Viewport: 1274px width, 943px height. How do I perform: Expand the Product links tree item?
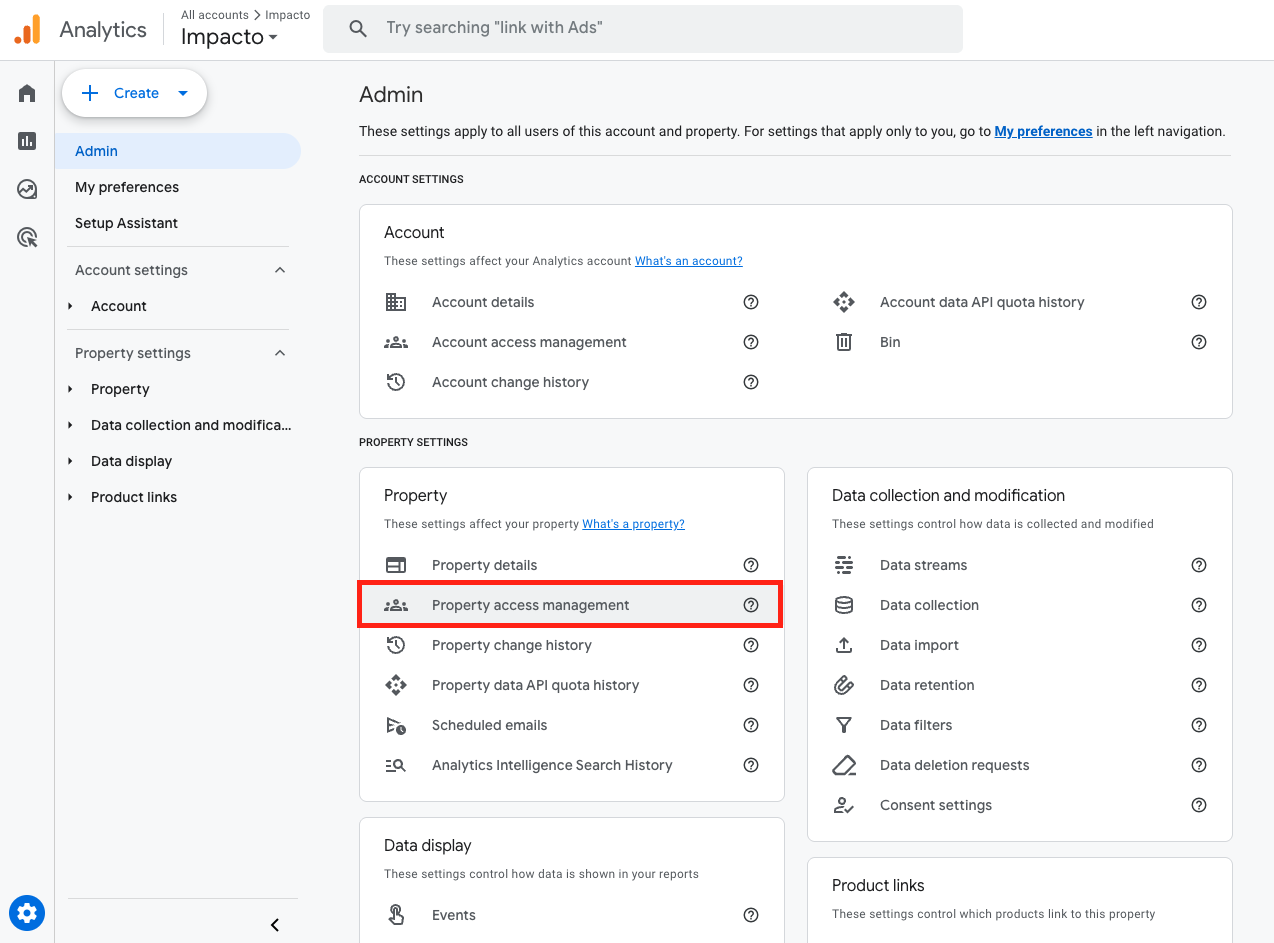pyautogui.click(x=70, y=497)
